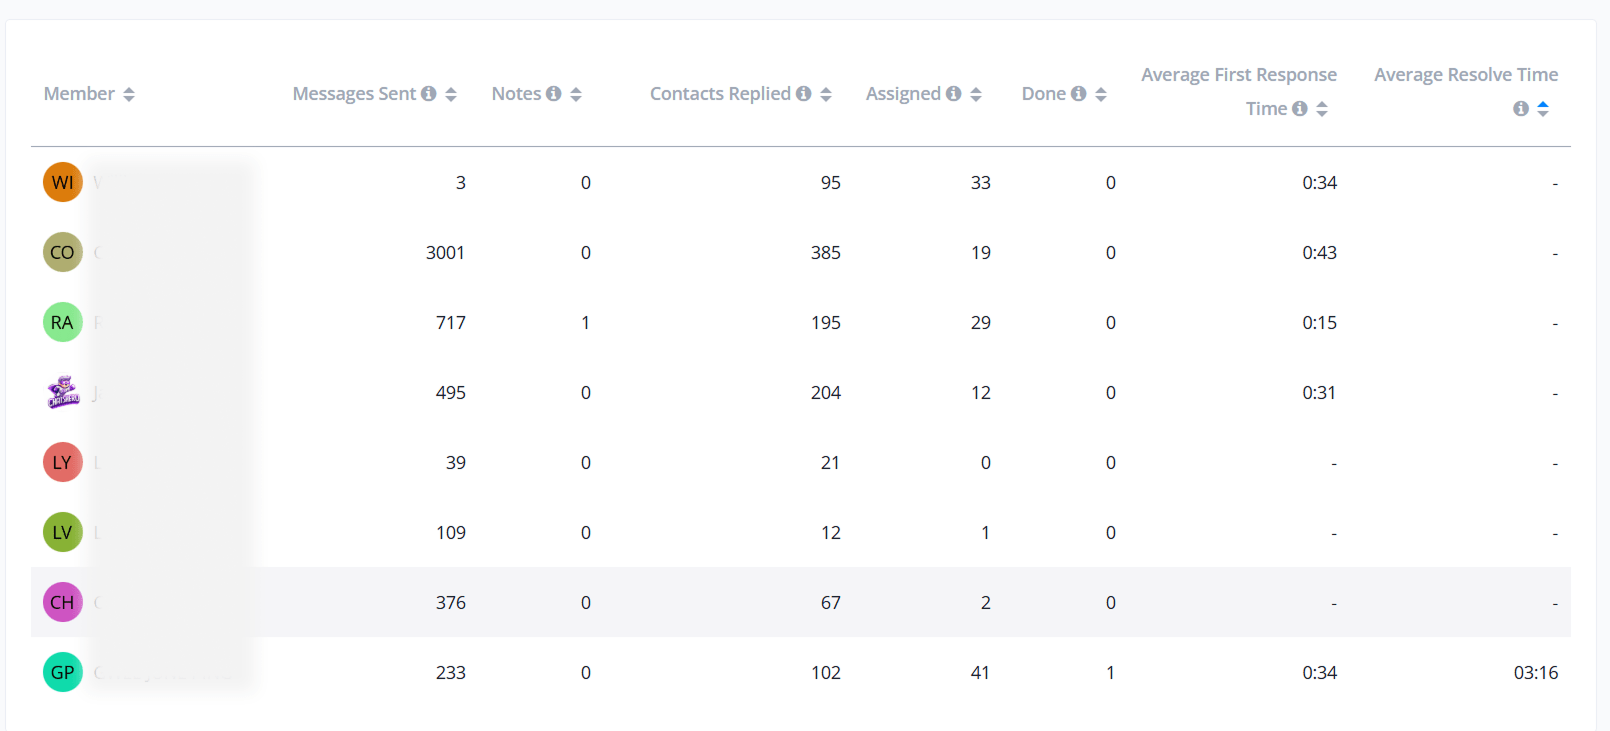Click Average Resolve Time info icon
Image resolution: width=1610 pixels, height=731 pixels.
tap(1521, 109)
